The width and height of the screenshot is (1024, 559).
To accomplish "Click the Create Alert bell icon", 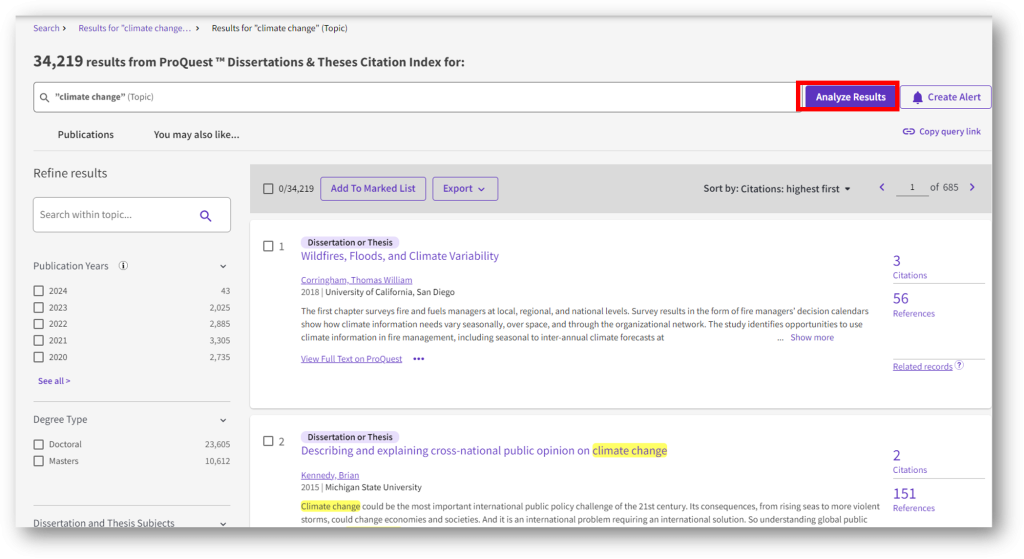I will click(x=918, y=97).
